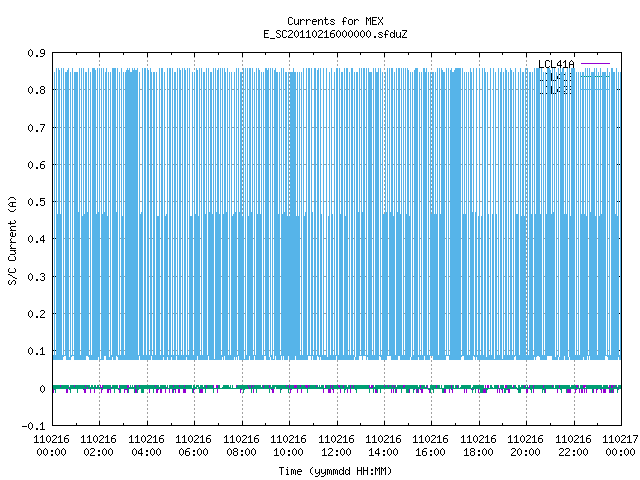Click the "0.7" y-axis tick label
This screenshot has width=640, height=480.
(x=36, y=128)
